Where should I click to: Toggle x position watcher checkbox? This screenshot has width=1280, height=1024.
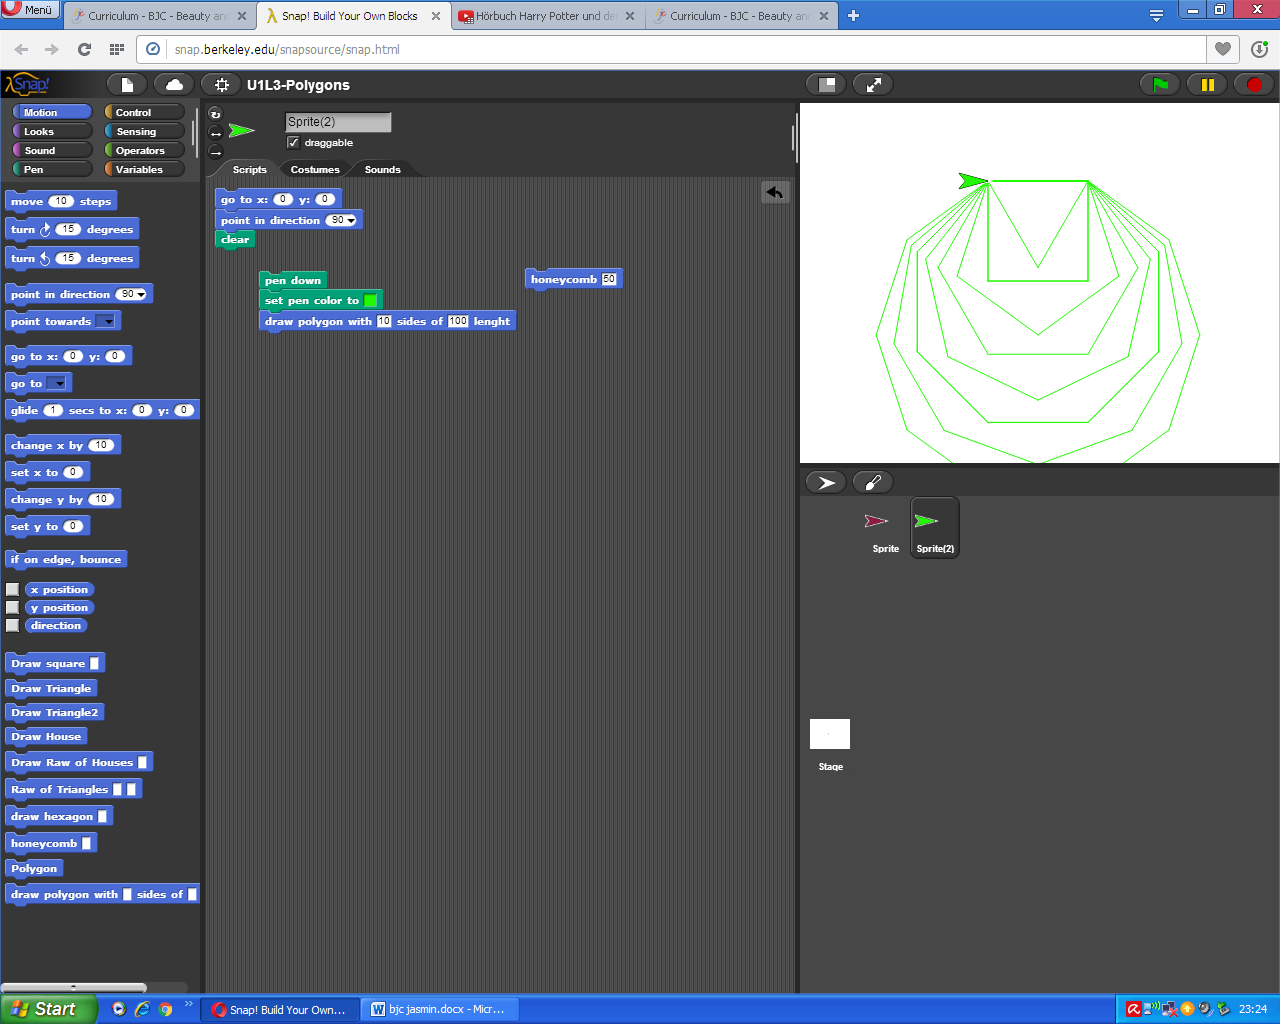click(x=13, y=590)
